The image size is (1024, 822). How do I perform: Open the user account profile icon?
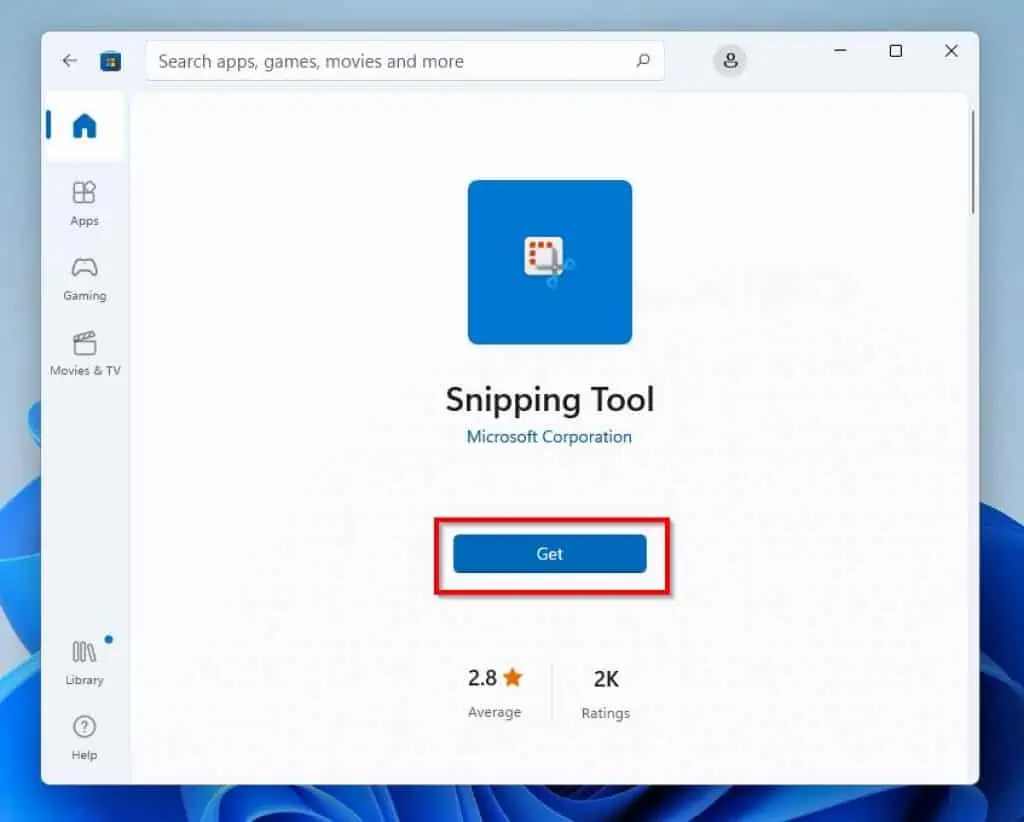tap(730, 61)
